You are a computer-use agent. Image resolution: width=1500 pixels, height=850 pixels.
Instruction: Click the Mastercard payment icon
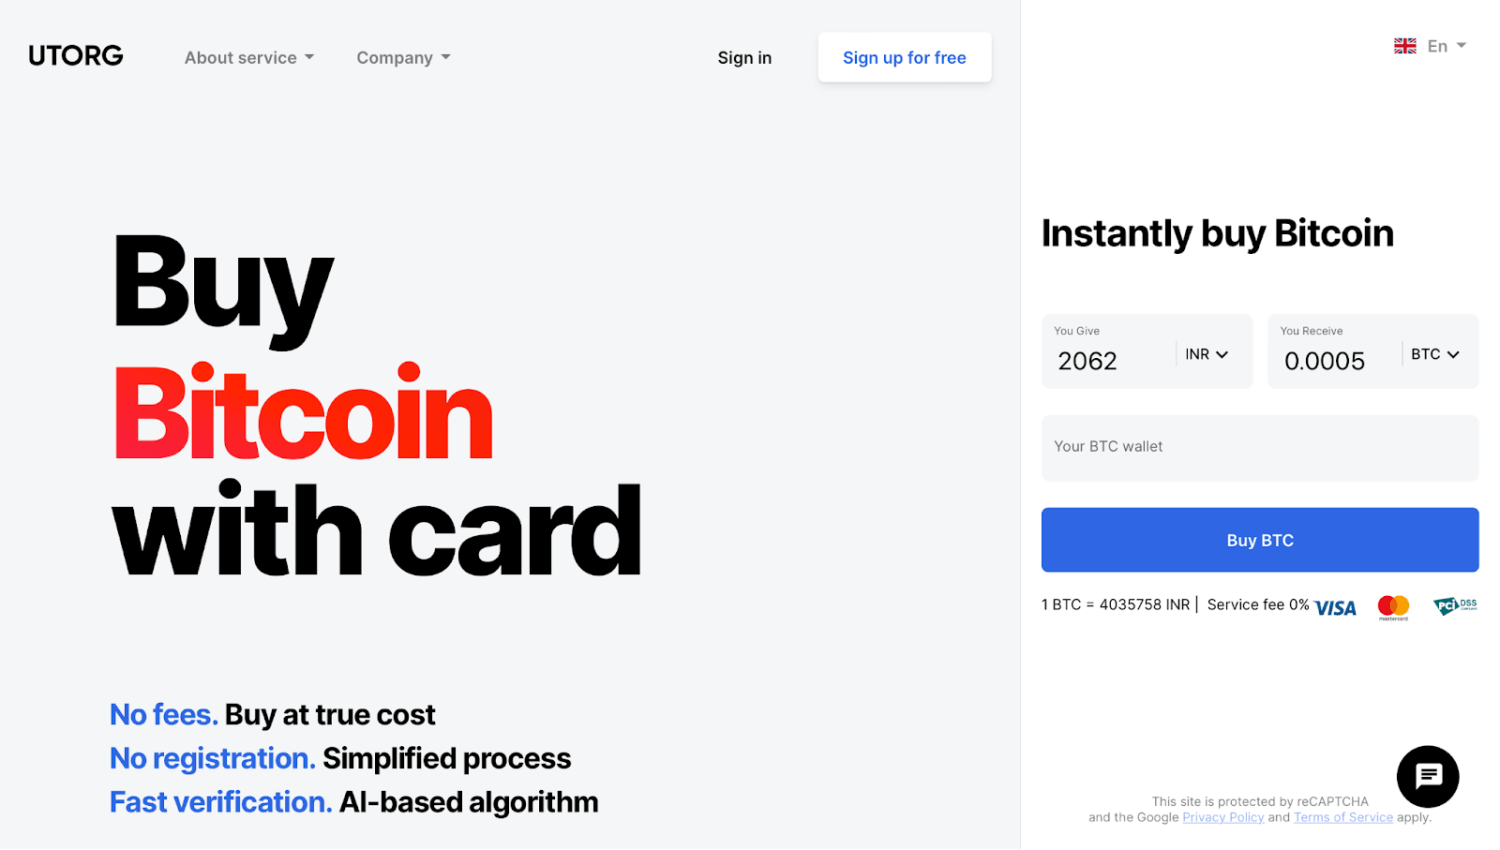(1392, 606)
